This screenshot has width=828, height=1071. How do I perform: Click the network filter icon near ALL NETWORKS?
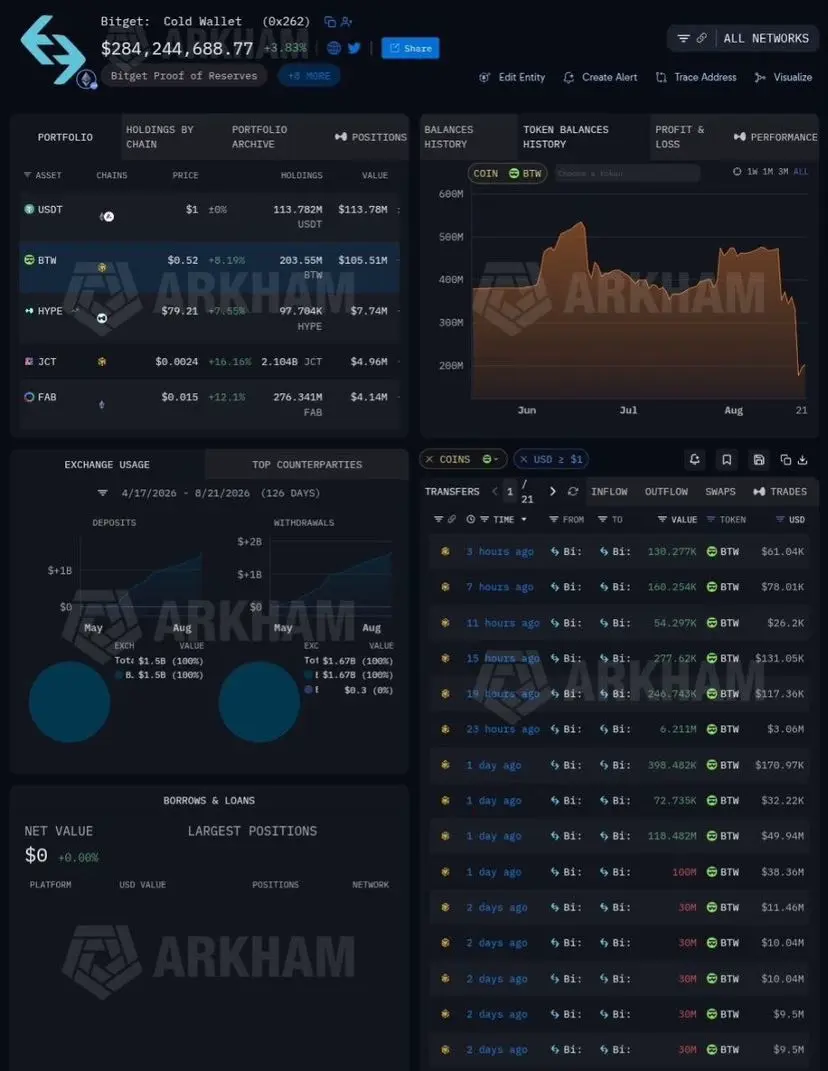pos(683,38)
